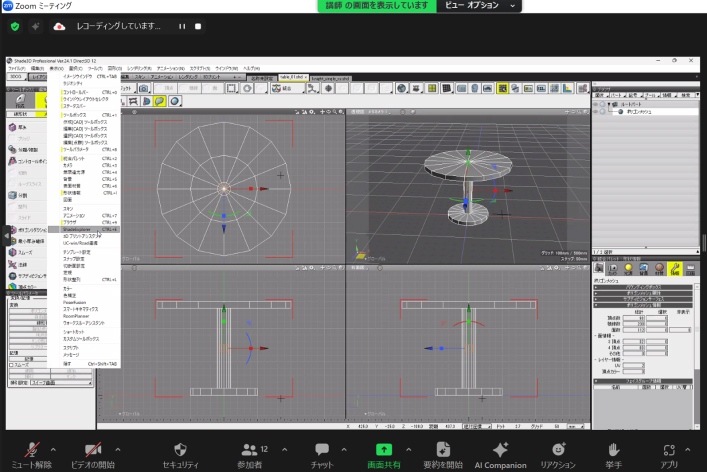Switch to table_01.shd document tab
This screenshot has width=707, height=472.
(293, 78)
